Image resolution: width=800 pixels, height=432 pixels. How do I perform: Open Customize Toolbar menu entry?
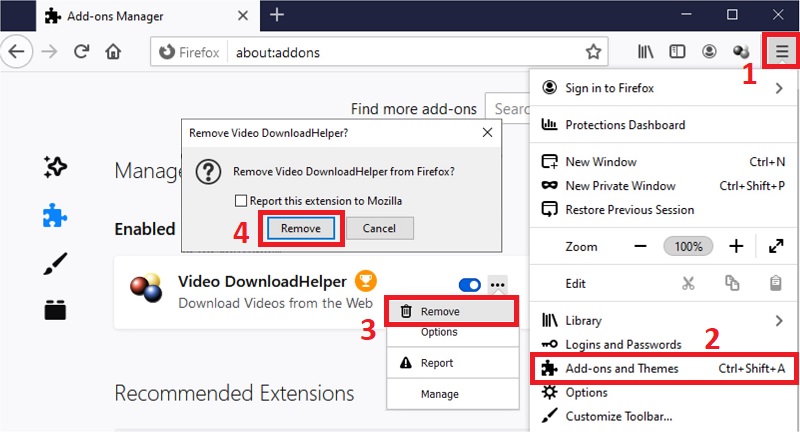pos(664,416)
